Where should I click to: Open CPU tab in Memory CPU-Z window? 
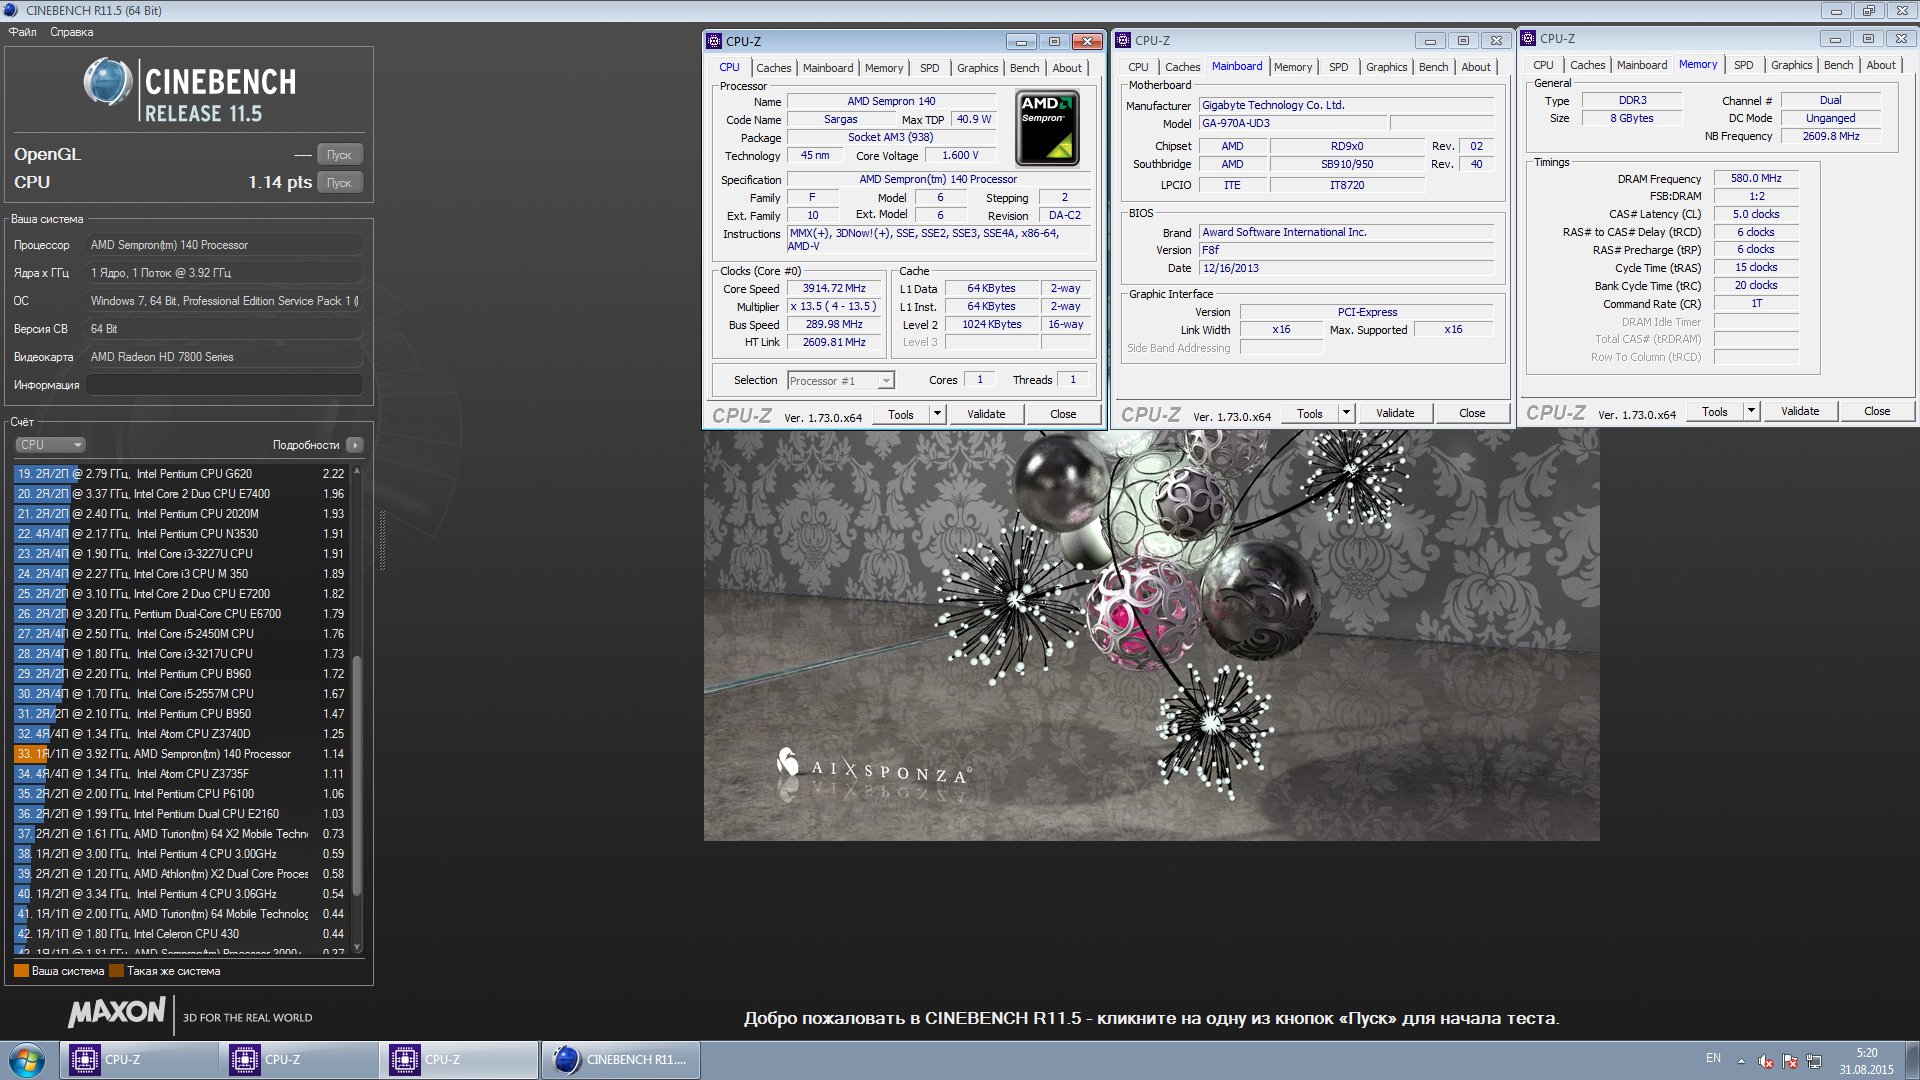click(1544, 65)
